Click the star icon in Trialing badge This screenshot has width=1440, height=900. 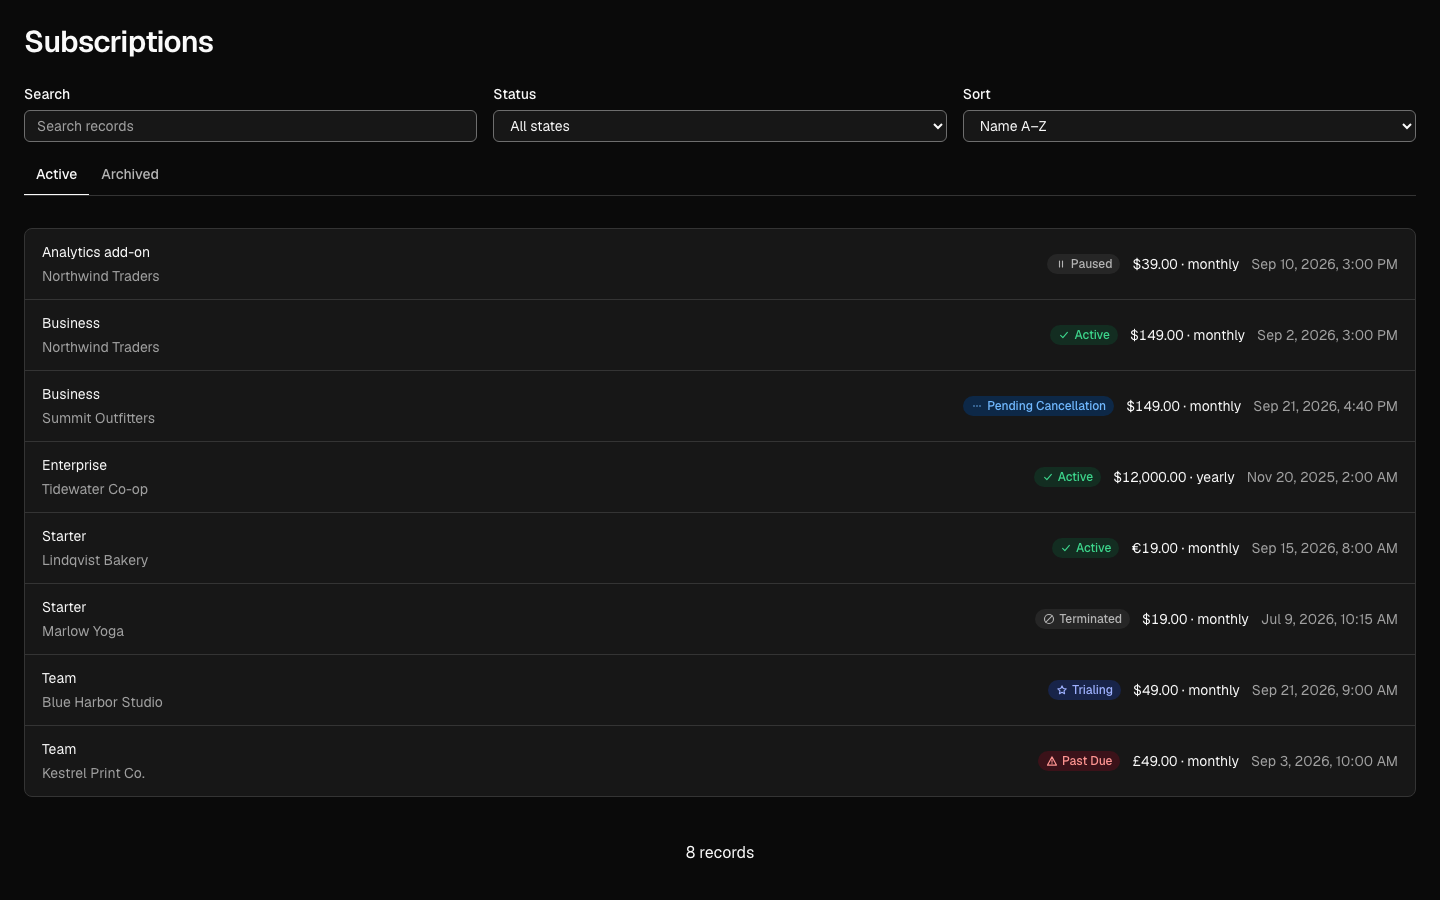[1062, 690]
